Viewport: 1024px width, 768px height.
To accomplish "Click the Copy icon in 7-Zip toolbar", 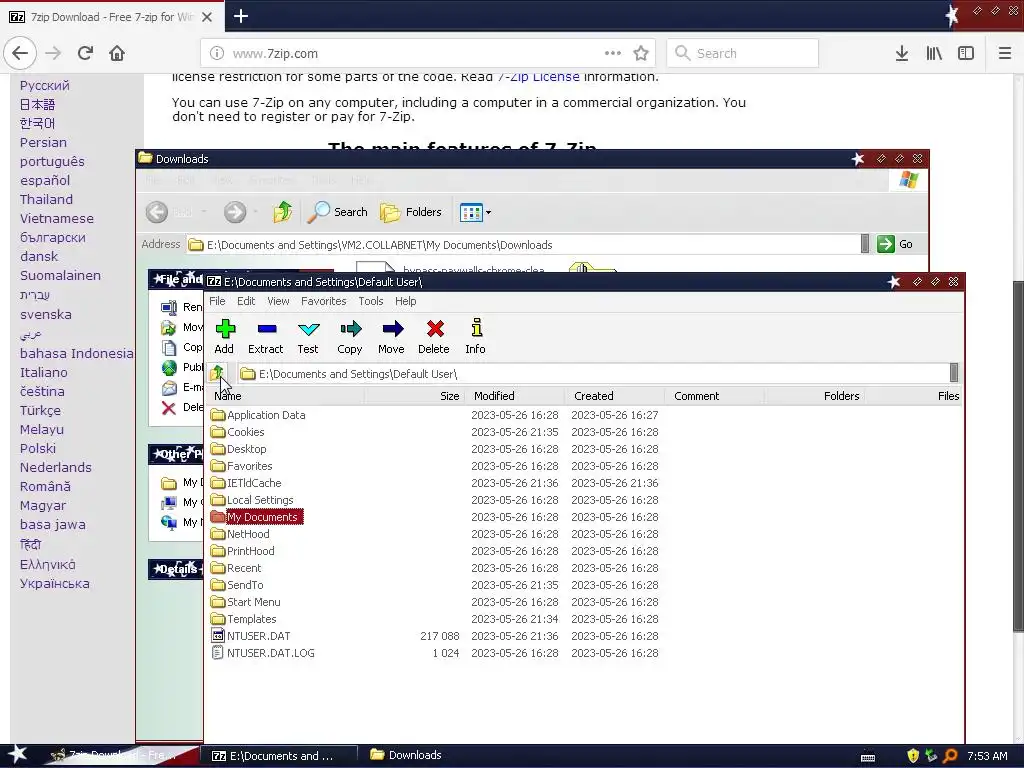I will 350,337.
